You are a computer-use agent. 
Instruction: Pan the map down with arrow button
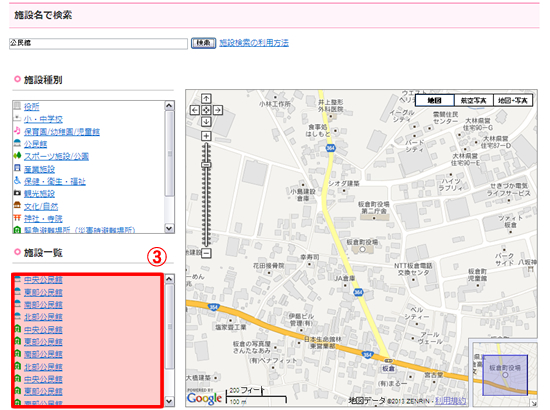click(x=206, y=122)
